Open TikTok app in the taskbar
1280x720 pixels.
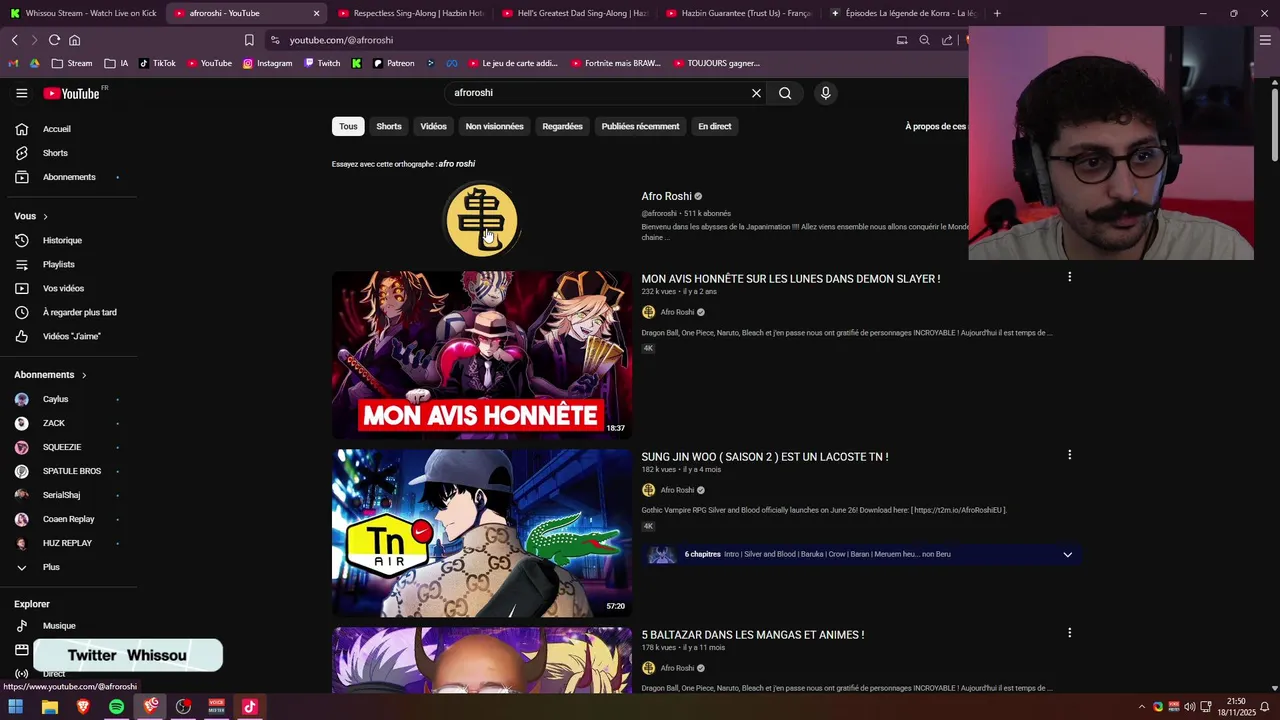[x=249, y=707]
